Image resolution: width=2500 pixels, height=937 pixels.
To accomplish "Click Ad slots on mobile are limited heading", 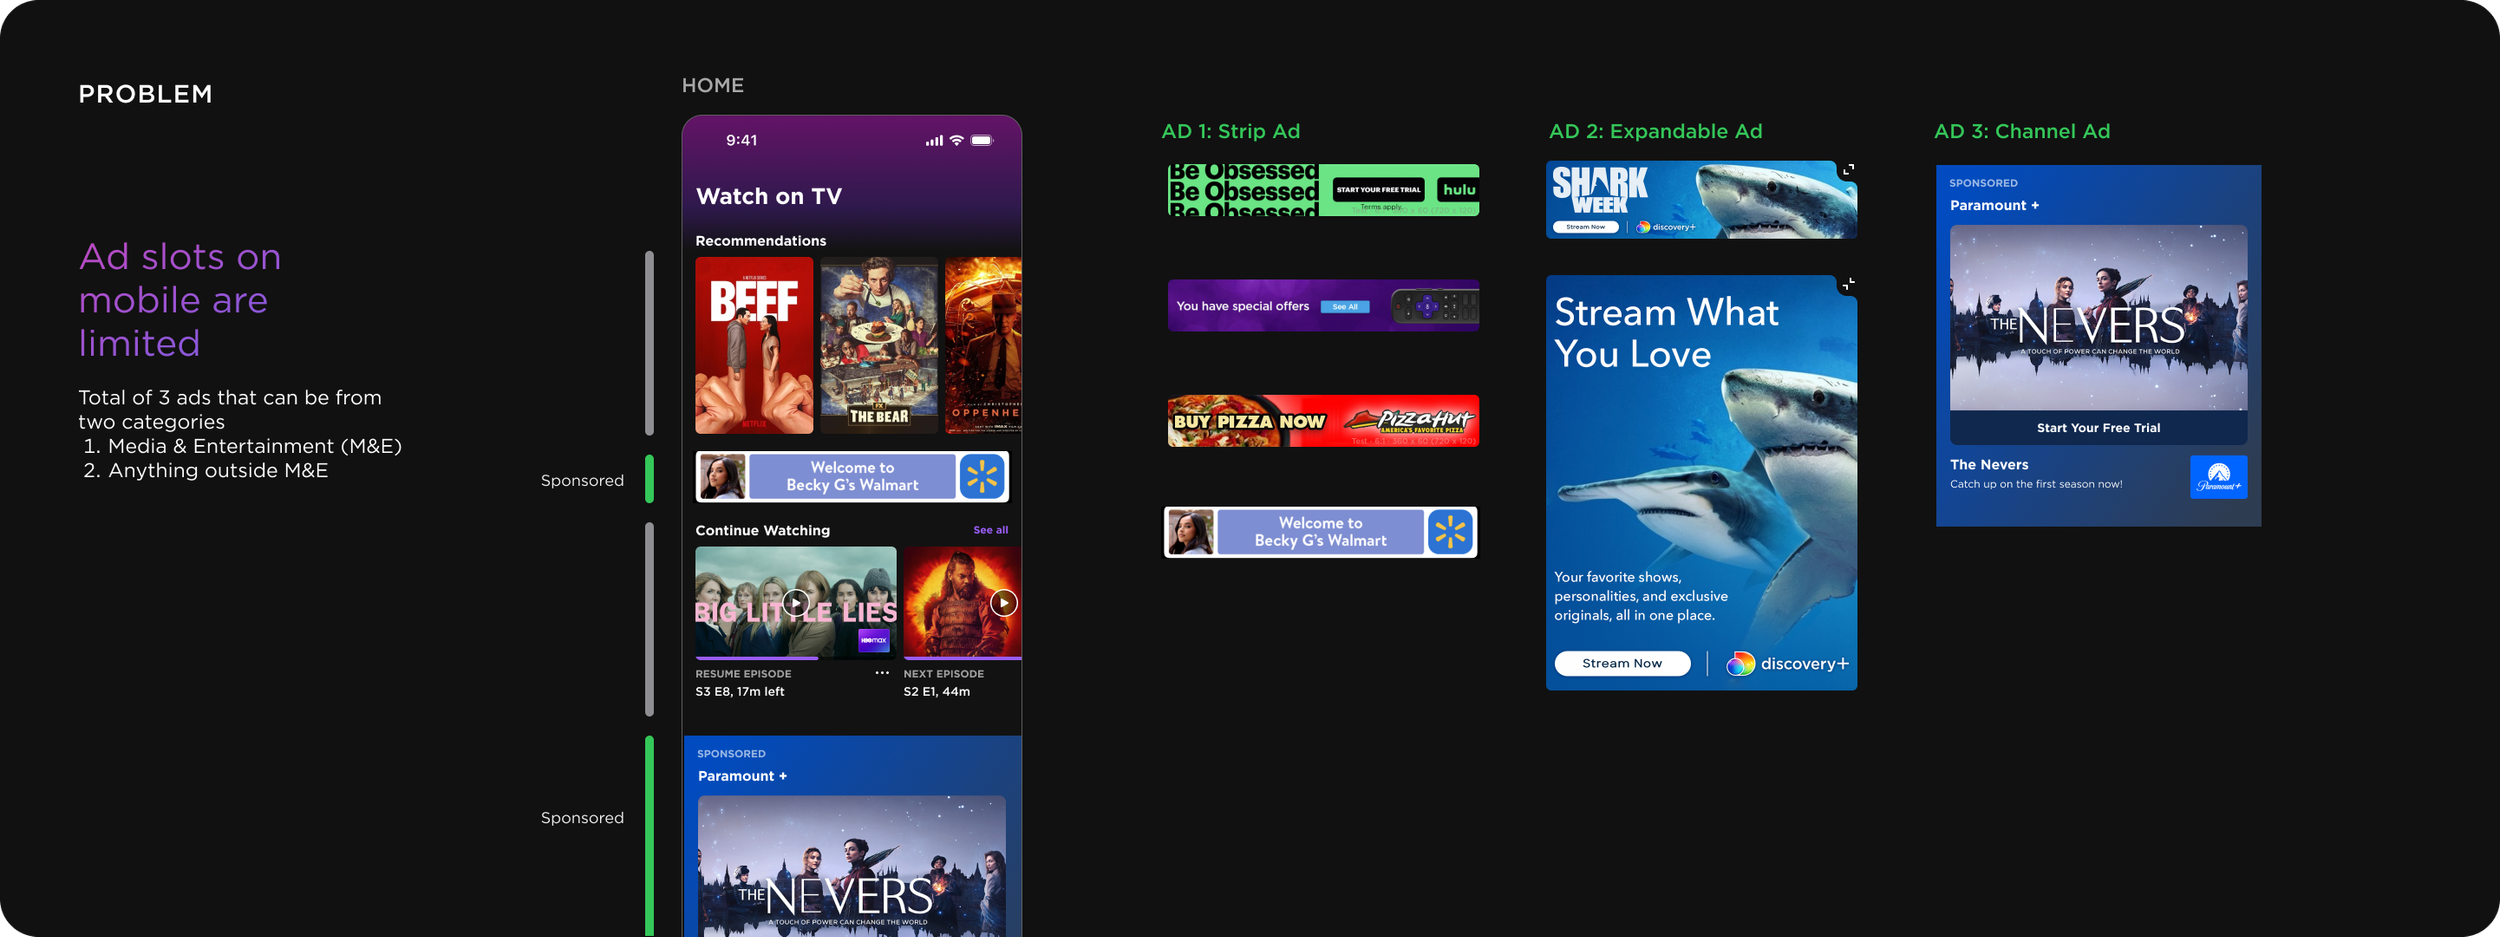I will (180, 300).
